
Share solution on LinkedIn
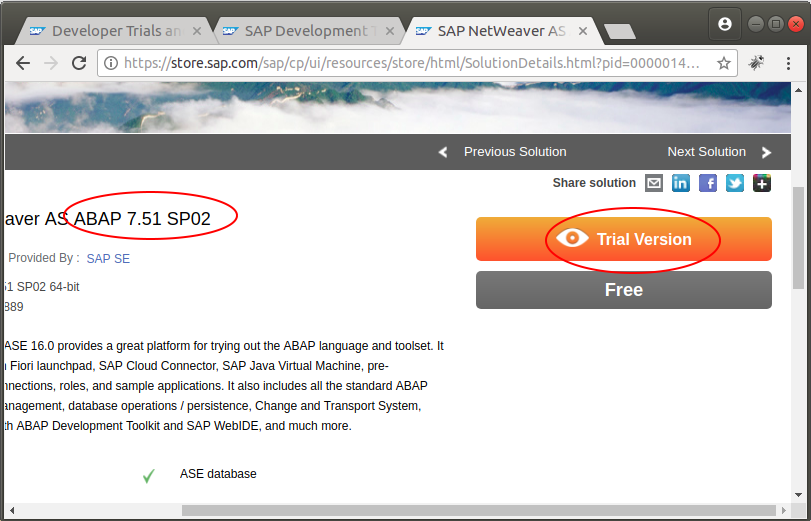point(681,183)
